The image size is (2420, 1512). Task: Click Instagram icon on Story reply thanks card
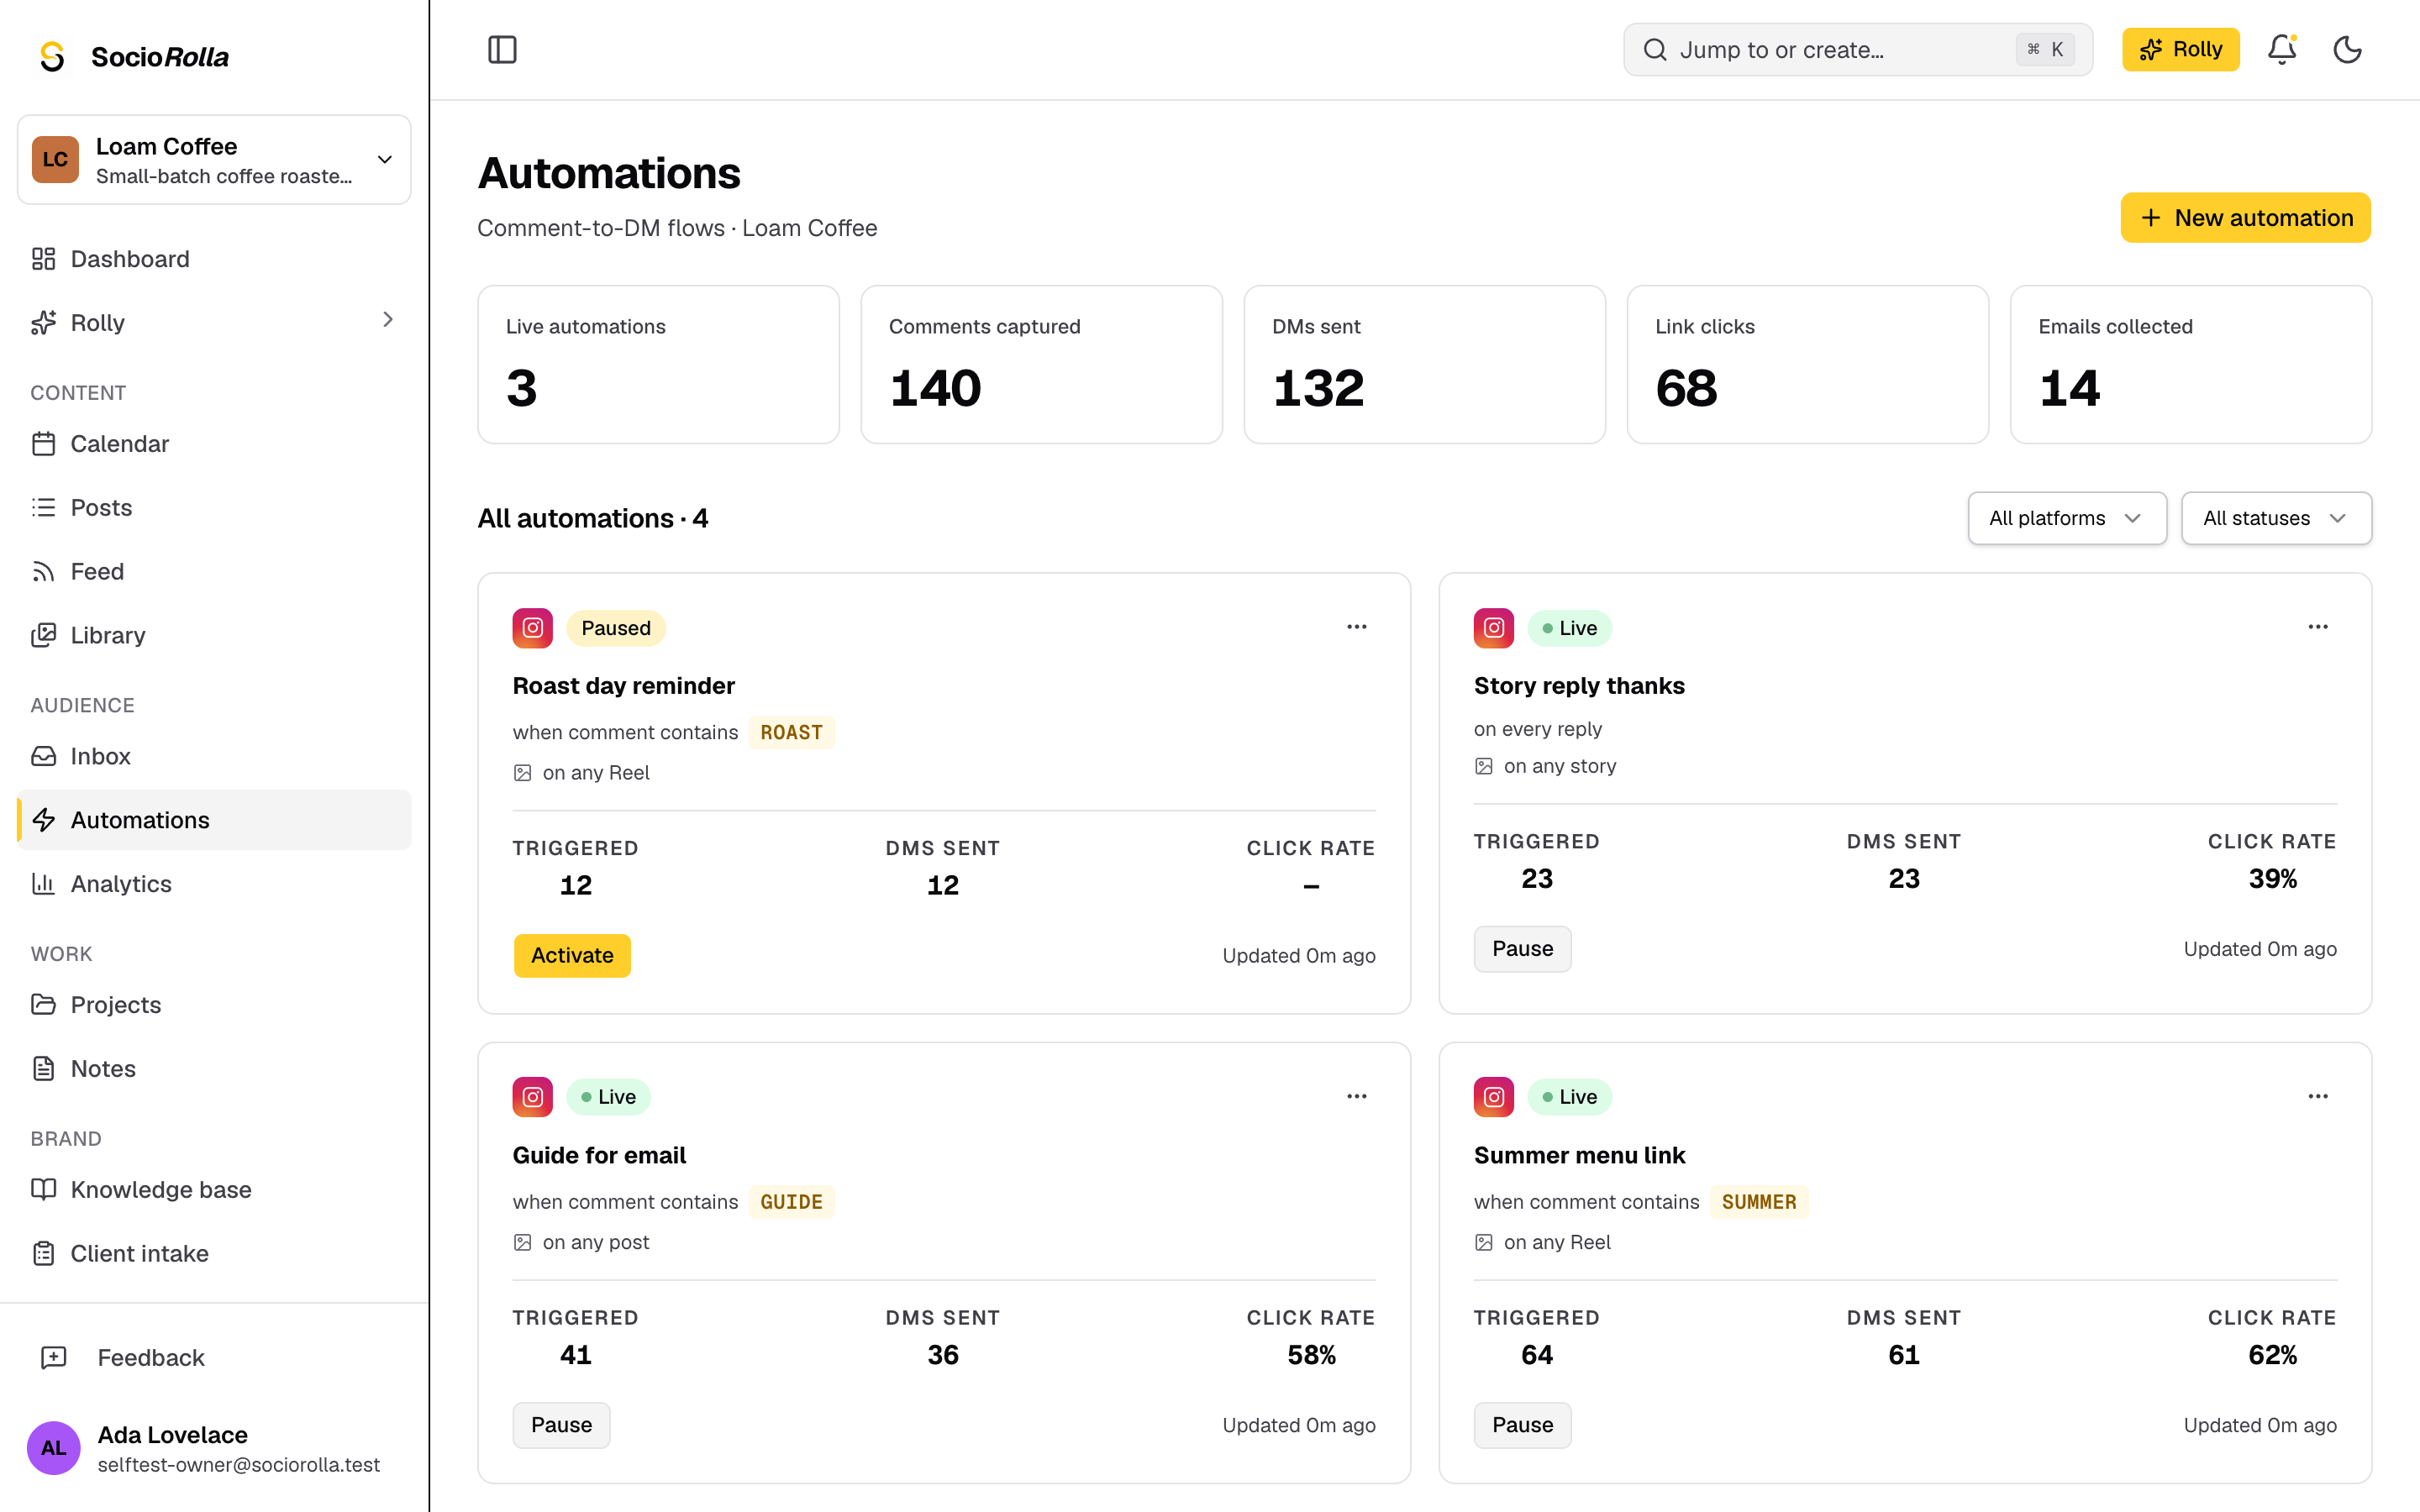(1494, 628)
